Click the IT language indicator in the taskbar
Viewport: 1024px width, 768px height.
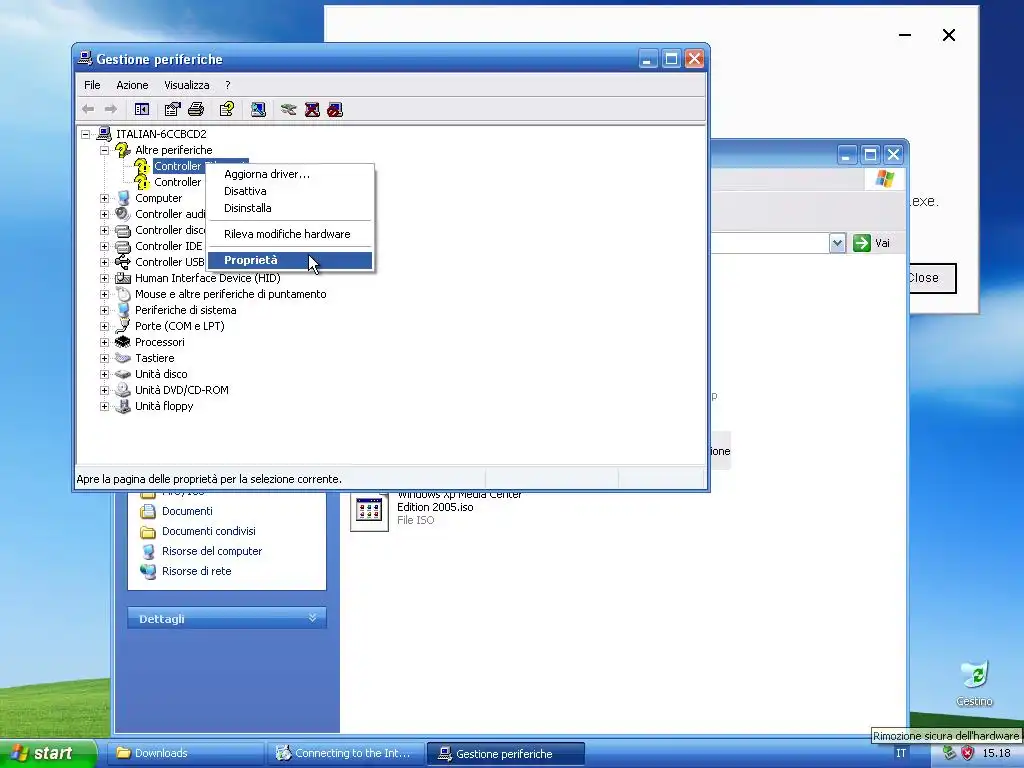(x=901, y=753)
